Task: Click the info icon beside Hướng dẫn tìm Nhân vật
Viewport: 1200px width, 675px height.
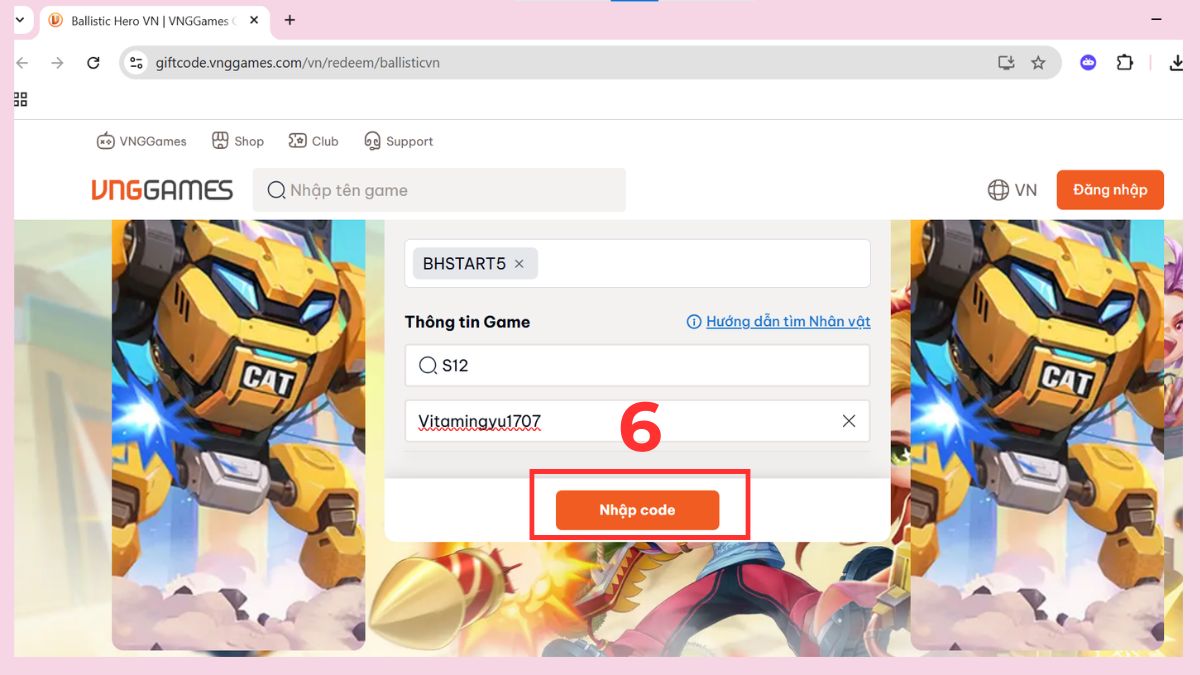Action: click(693, 321)
